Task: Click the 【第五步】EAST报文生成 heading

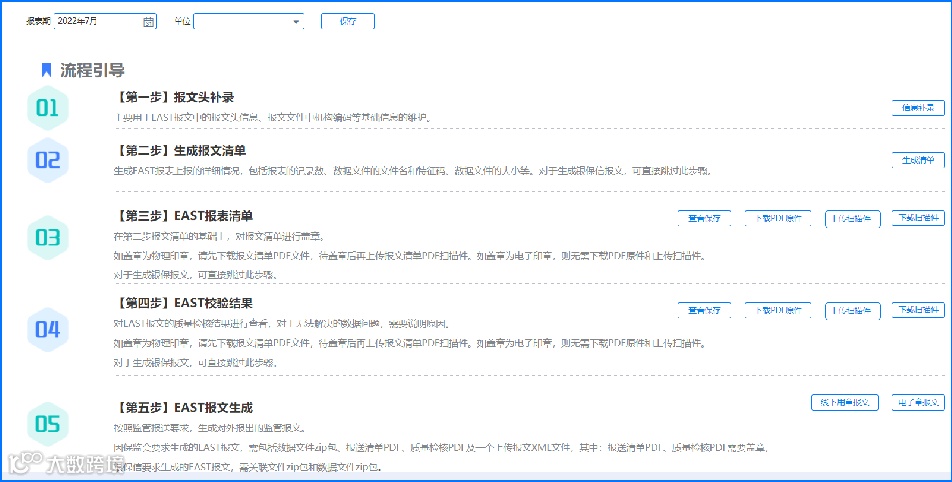Action: tap(183, 407)
